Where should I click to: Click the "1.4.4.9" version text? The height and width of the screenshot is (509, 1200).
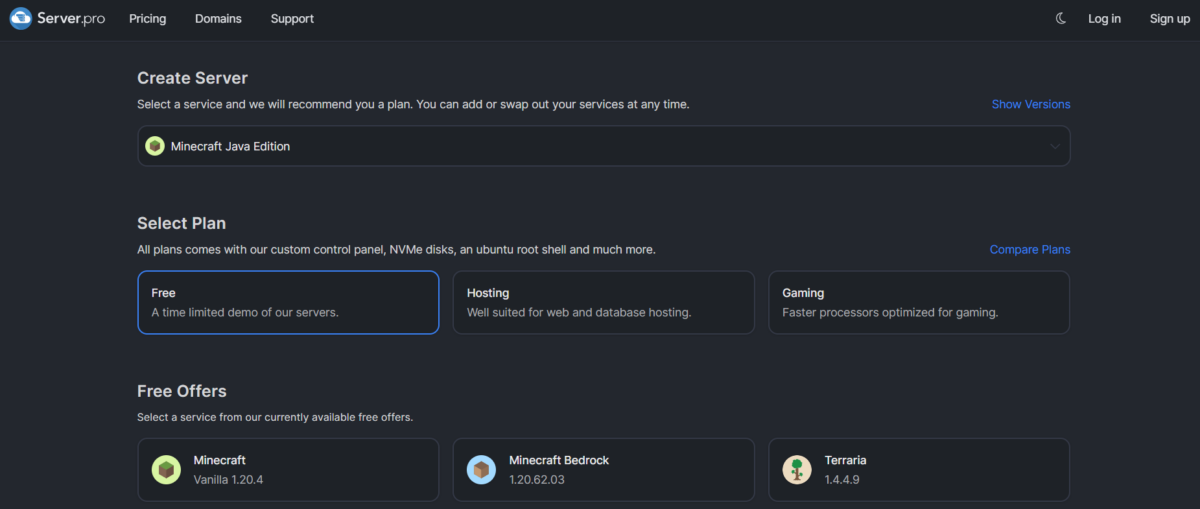pyautogui.click(x=842, y=479)
